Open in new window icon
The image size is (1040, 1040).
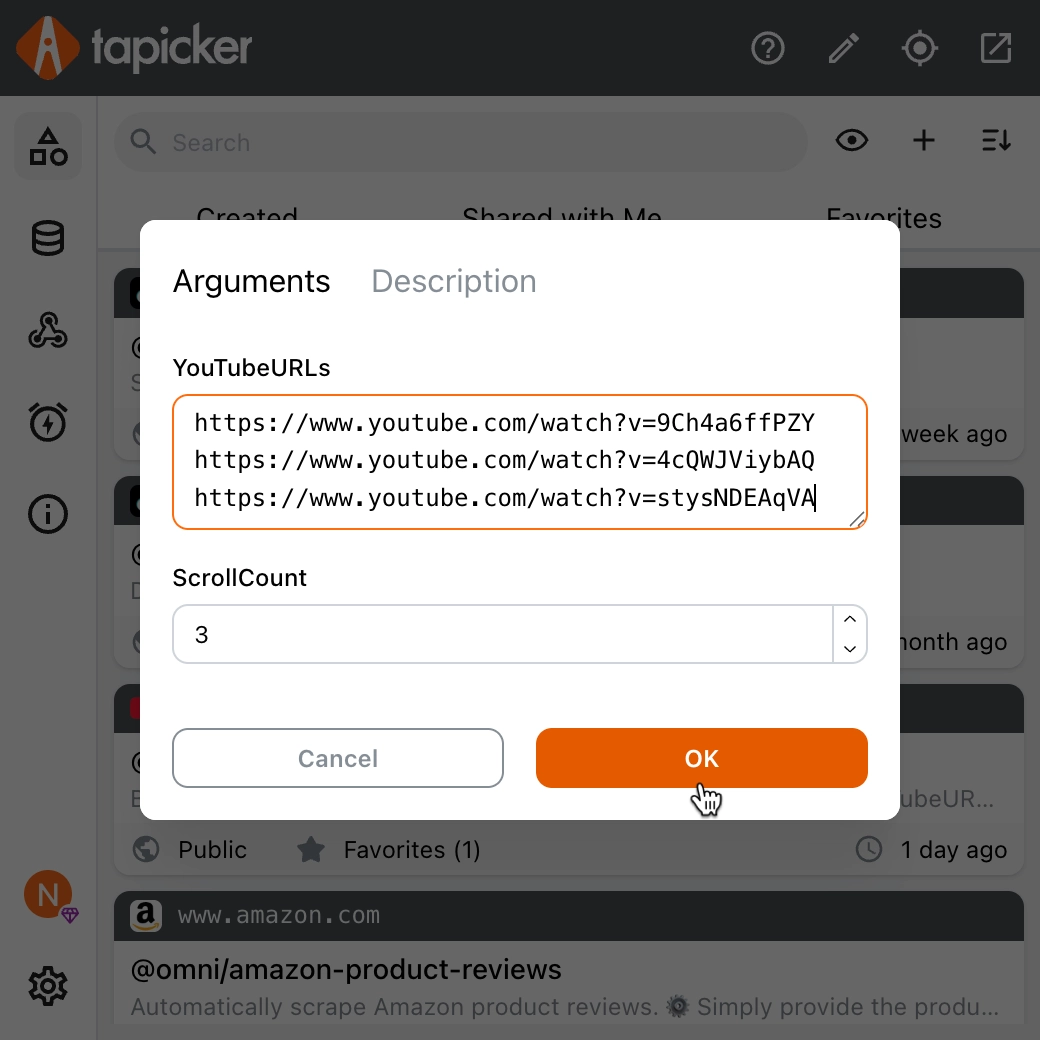pyautogui.click(x=996, y=48)
